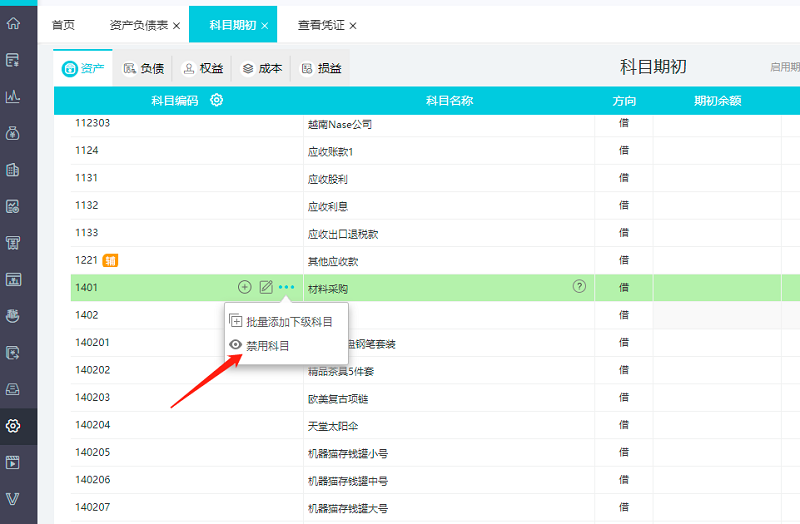Click the 方向 column header
Screen dimensions: 800x524
(624, 101)
